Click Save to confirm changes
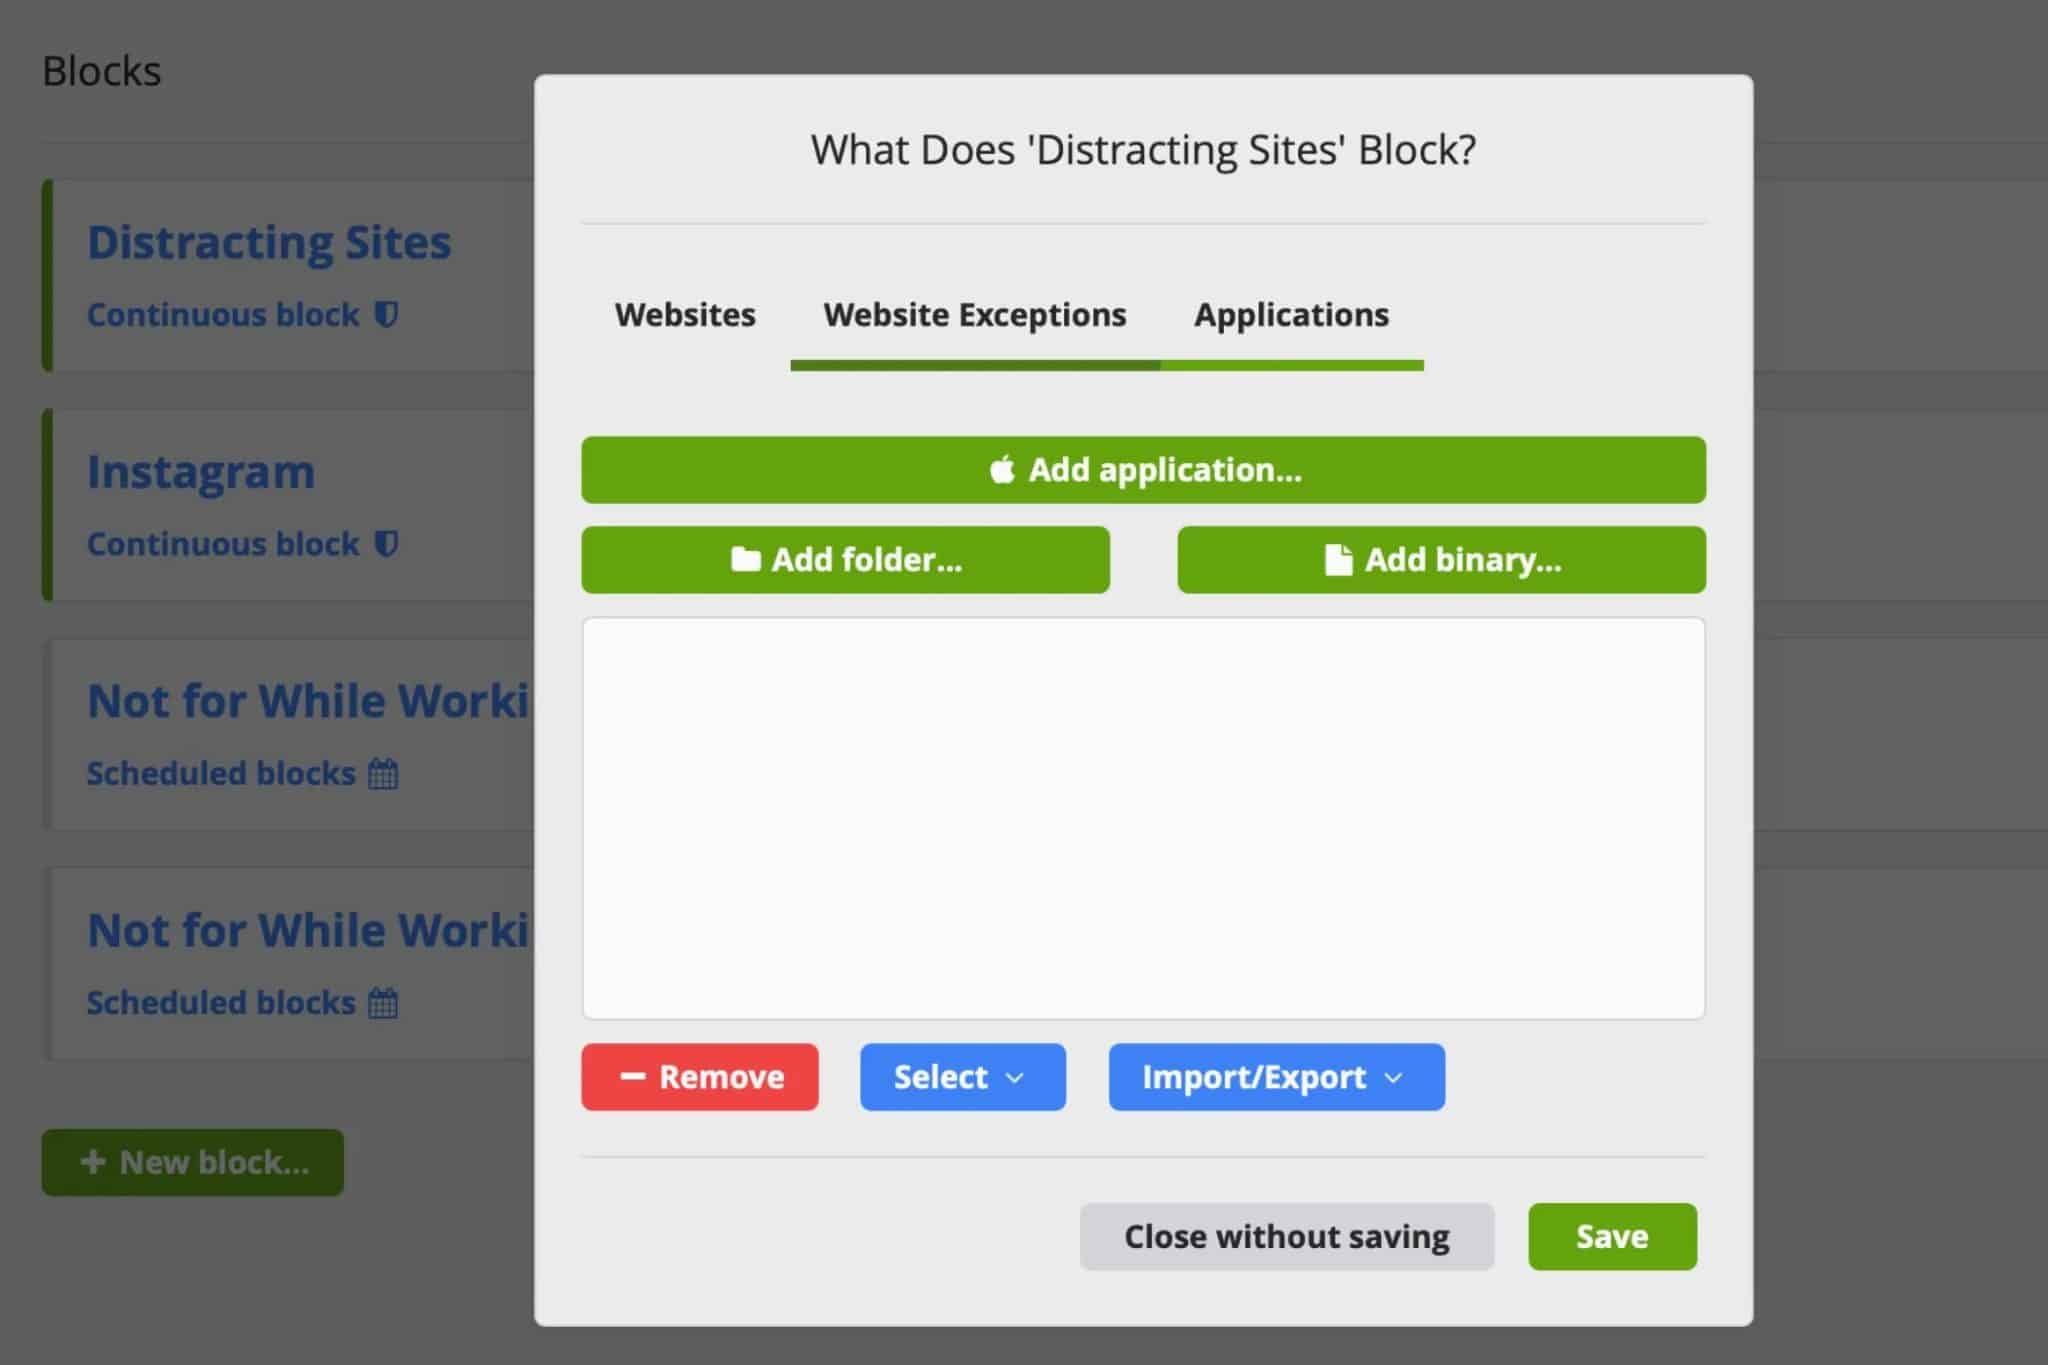The image size is (2048, 1365). [1611, 1236]
